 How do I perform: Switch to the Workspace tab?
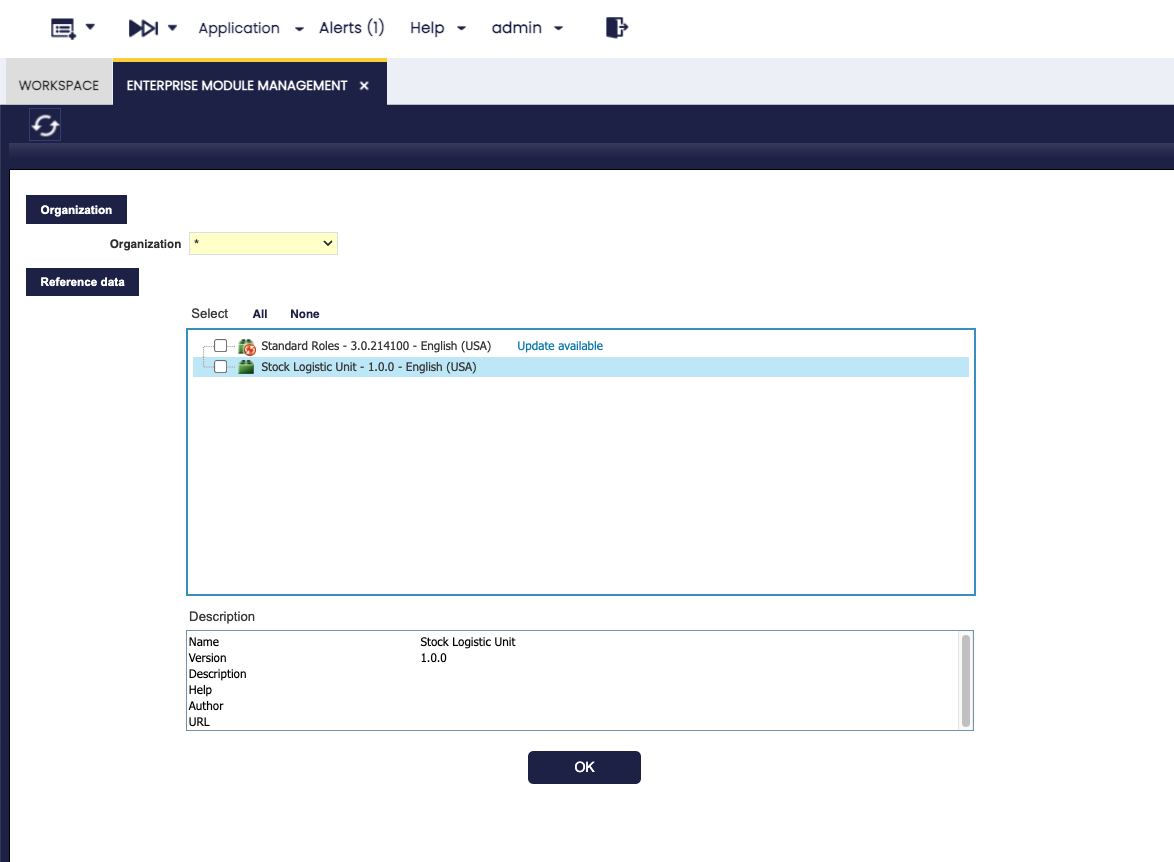[59, 86]
